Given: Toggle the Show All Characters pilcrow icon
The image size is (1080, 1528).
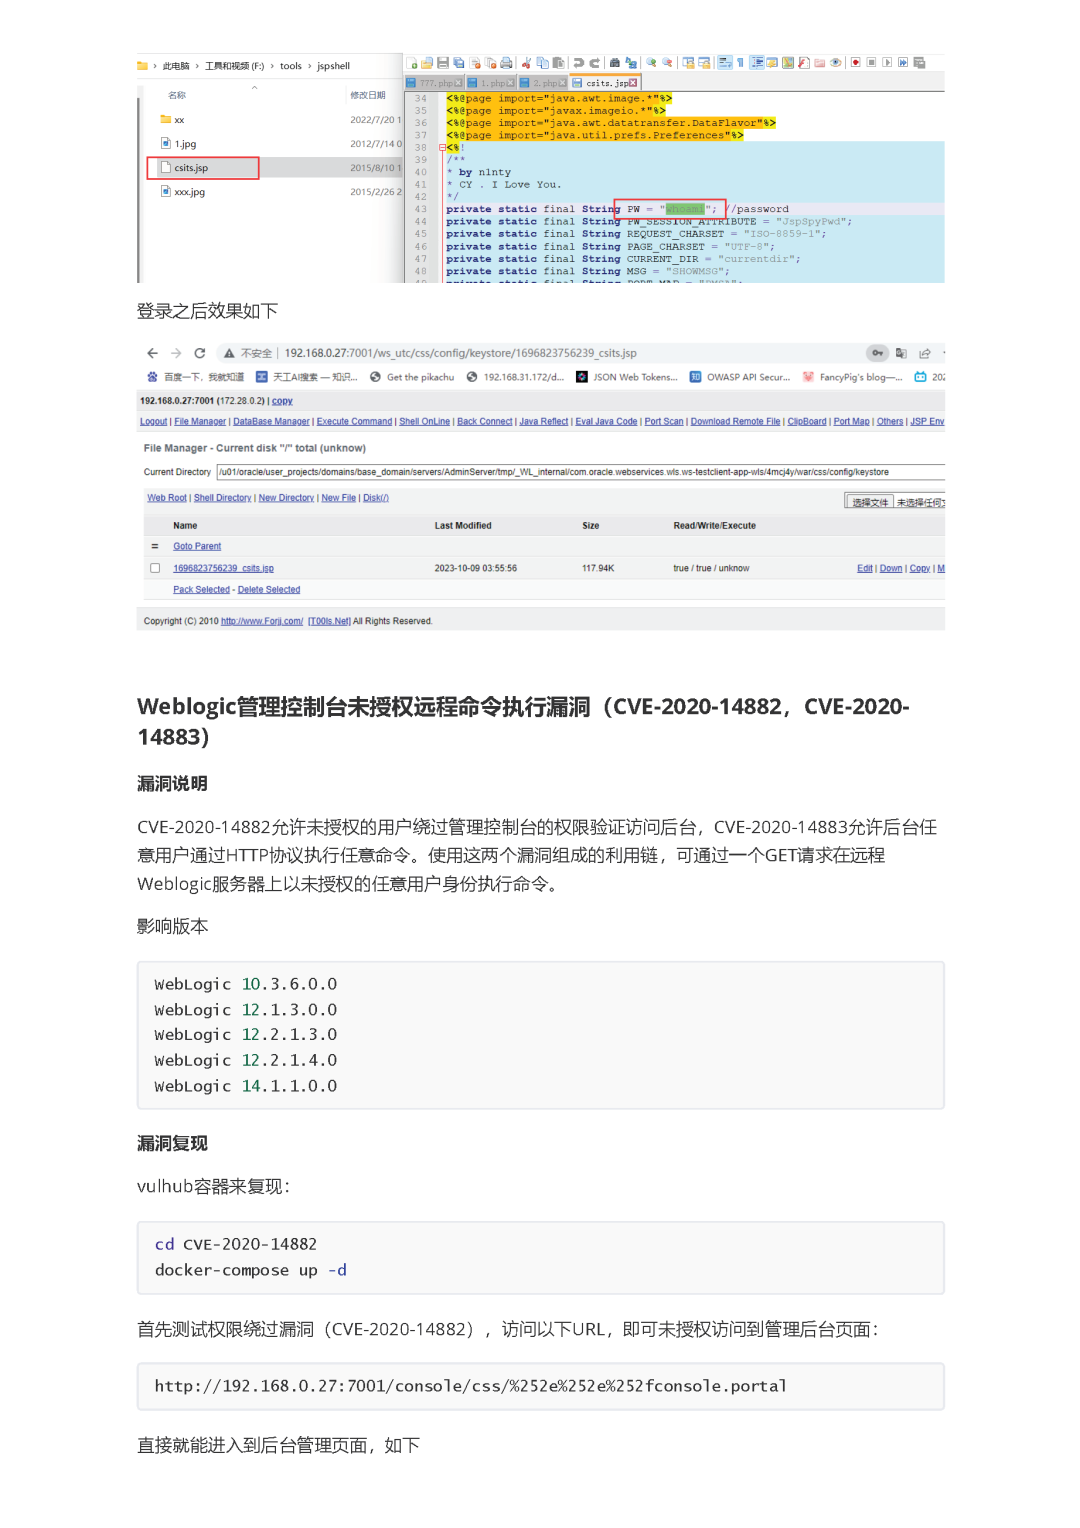Looking at the screenshot, I should point(741,63).
